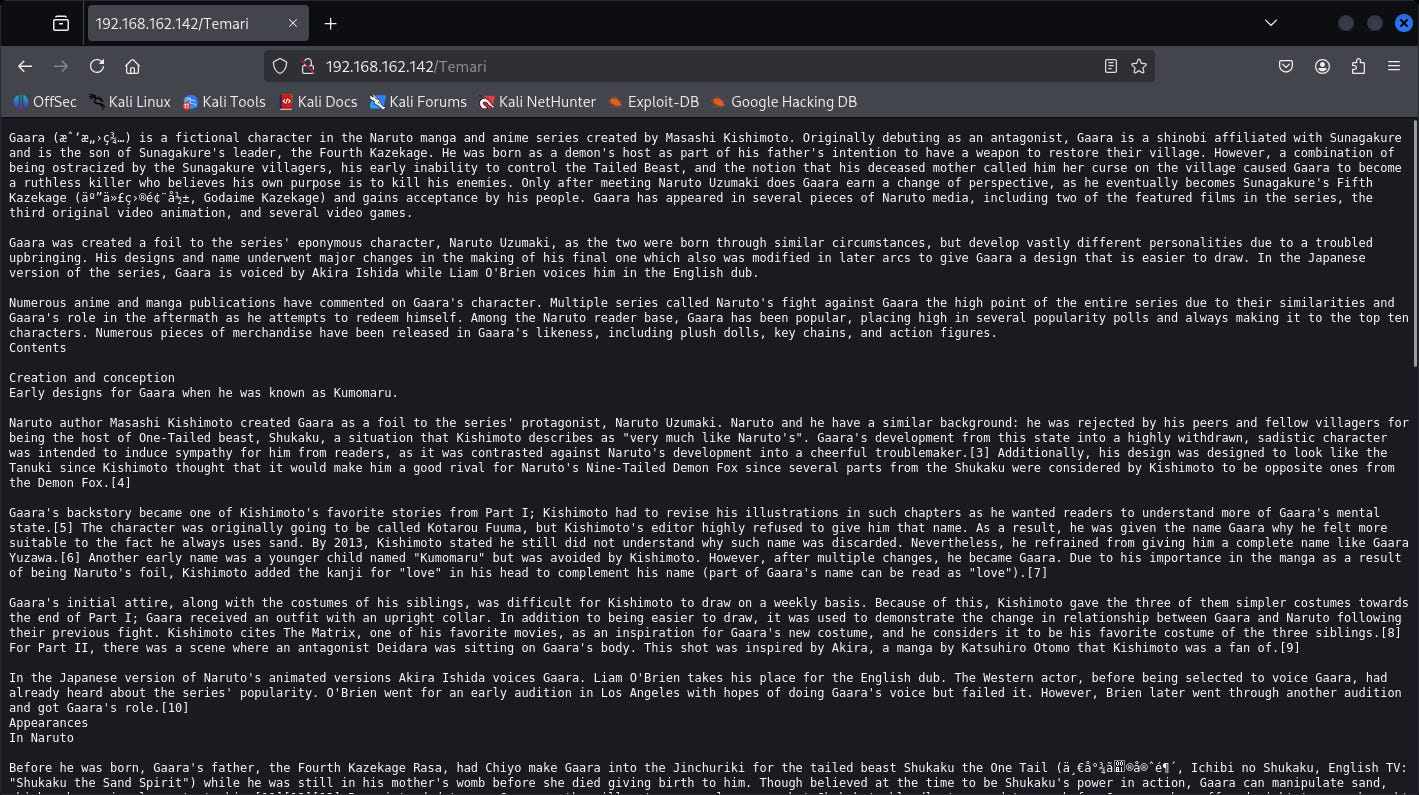Click the 'Contents' line in the page
Screen dimensions: 1419x795
point(38,348)
